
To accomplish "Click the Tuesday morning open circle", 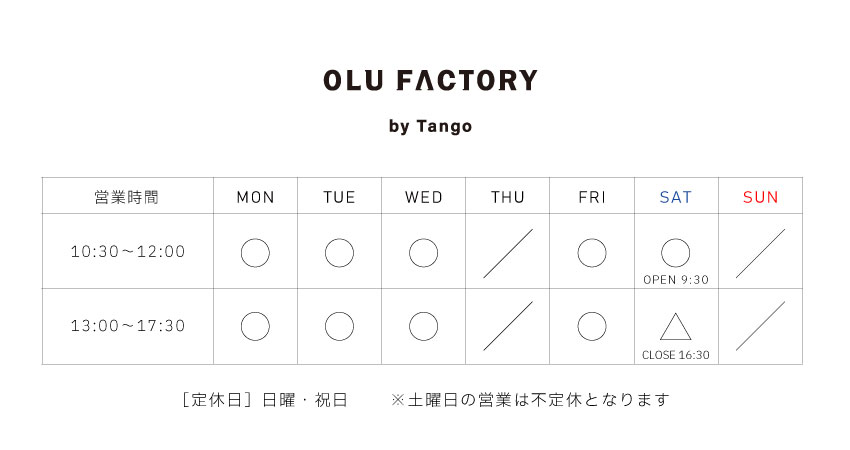I will coord(339,253).
